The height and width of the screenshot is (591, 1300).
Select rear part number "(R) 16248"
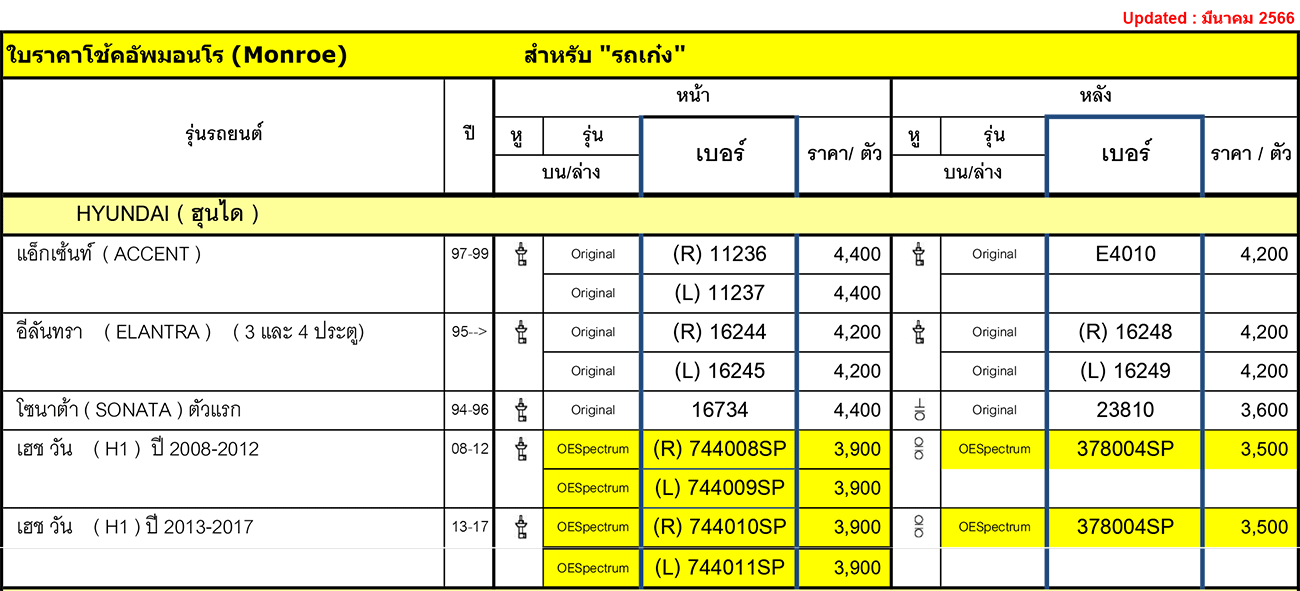(1125, 332)
